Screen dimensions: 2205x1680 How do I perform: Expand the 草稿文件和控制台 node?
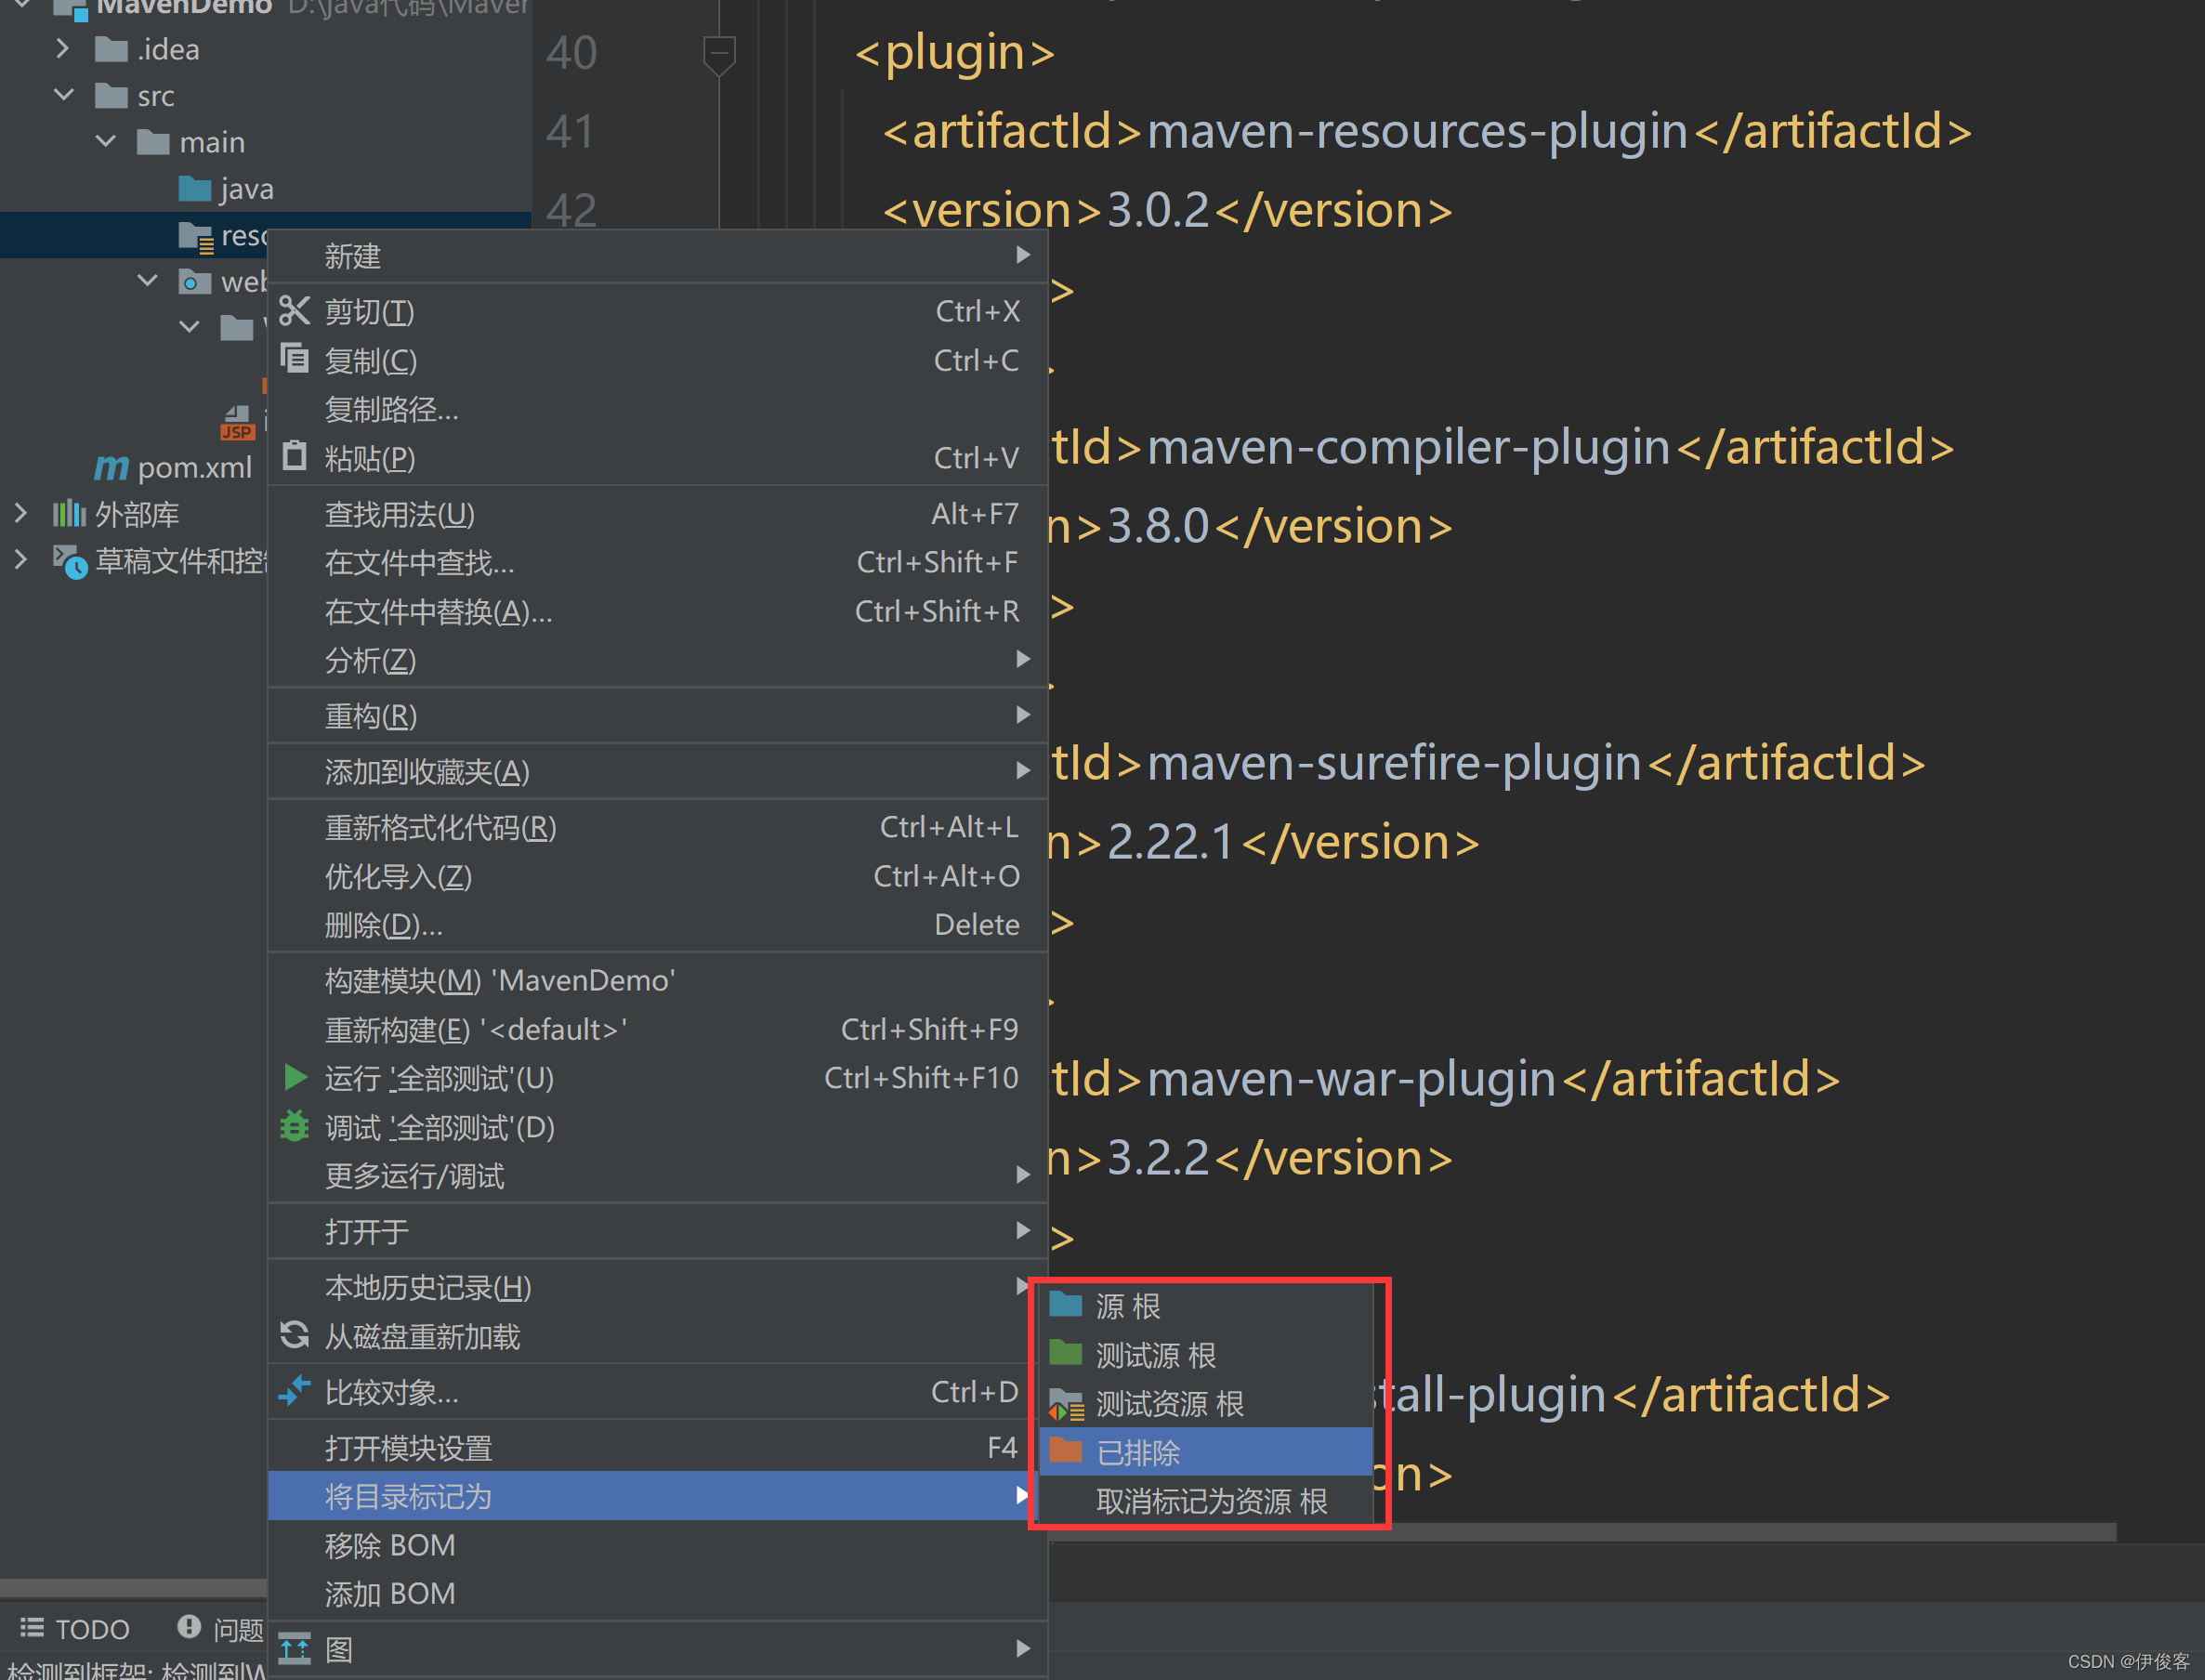[x=20, y=559]
